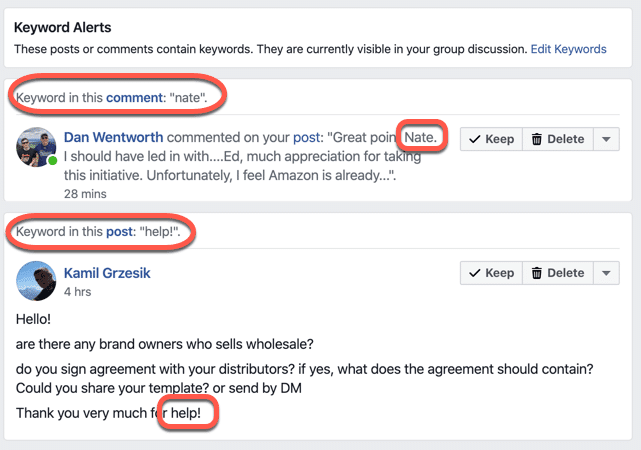The image size is (641, 450).
Task: Click the checkmark icon on Kamil's Keep button
Action: [x=475, y=273]
